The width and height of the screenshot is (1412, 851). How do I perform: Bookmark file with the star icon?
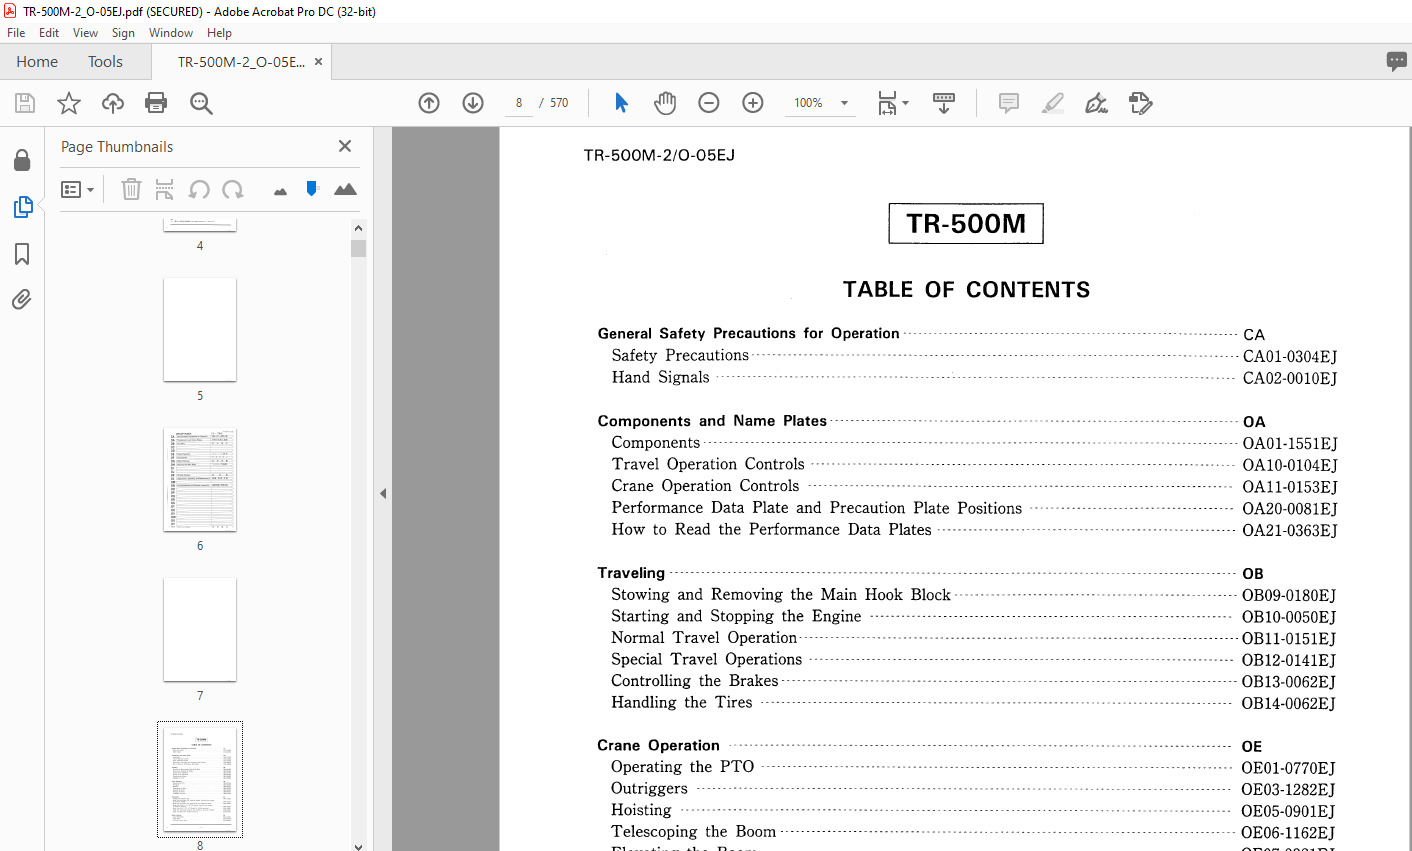click(69, 103)
